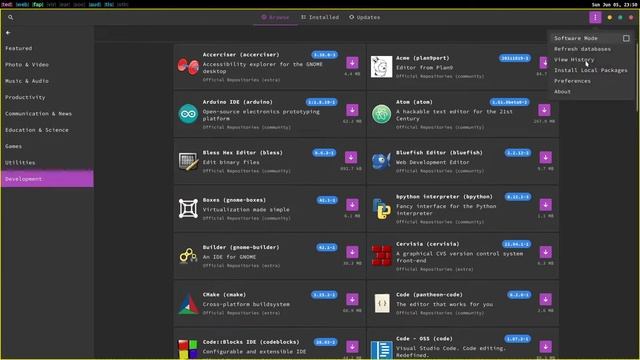Image resolution: width=640 pixels, height=360 pixels.
Task: Click the Acme app icon
Action: point(382,67)
